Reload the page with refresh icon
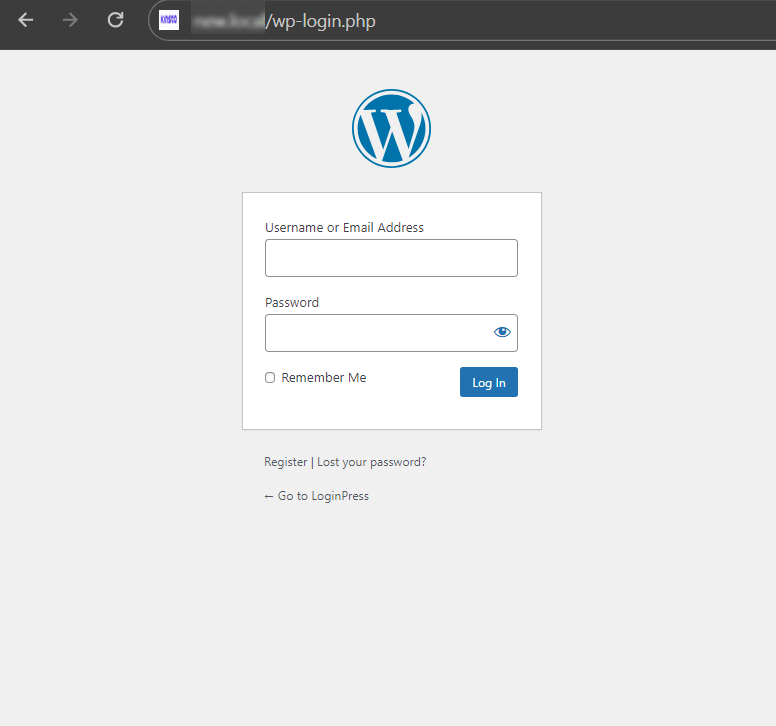776x726 pixels. click(x=115, y=20)
